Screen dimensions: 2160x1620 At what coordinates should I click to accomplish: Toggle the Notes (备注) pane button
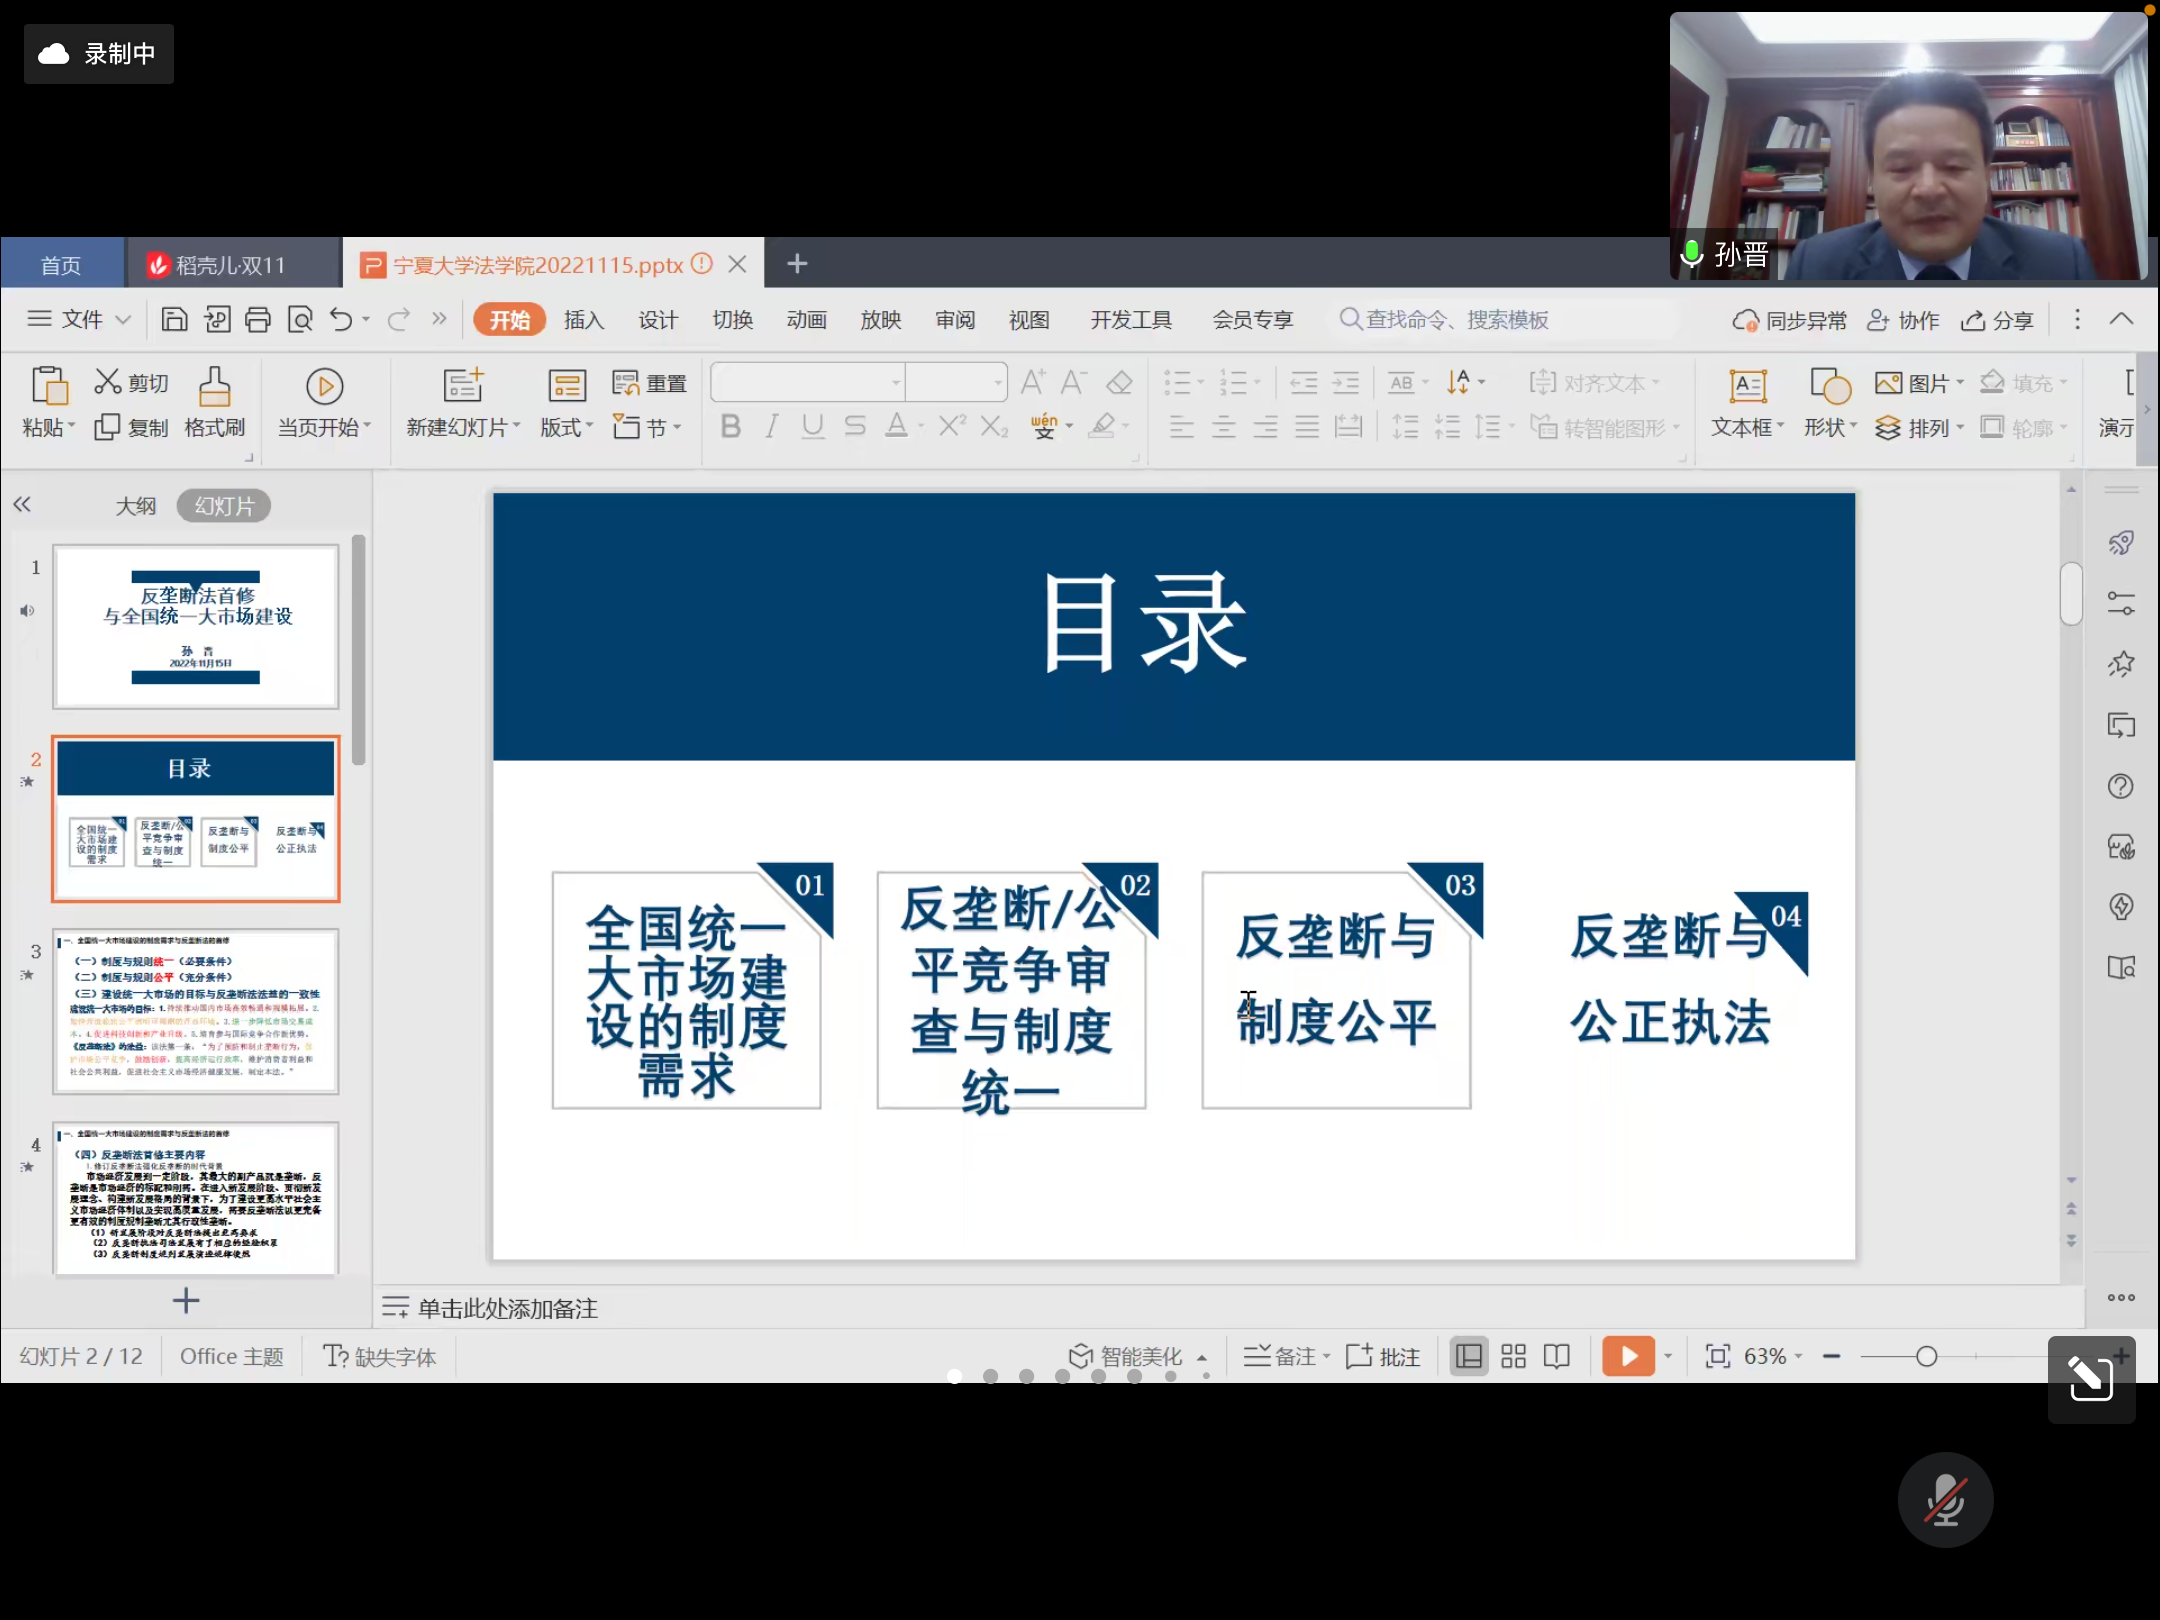point(1285,1356)
